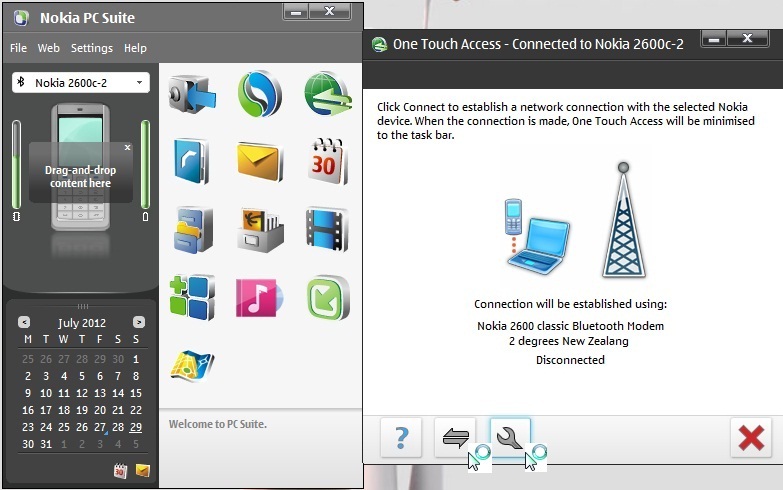Minimize the One Touch Access window
This screenshot has width=783, height=490.
[x=714, y=38]
